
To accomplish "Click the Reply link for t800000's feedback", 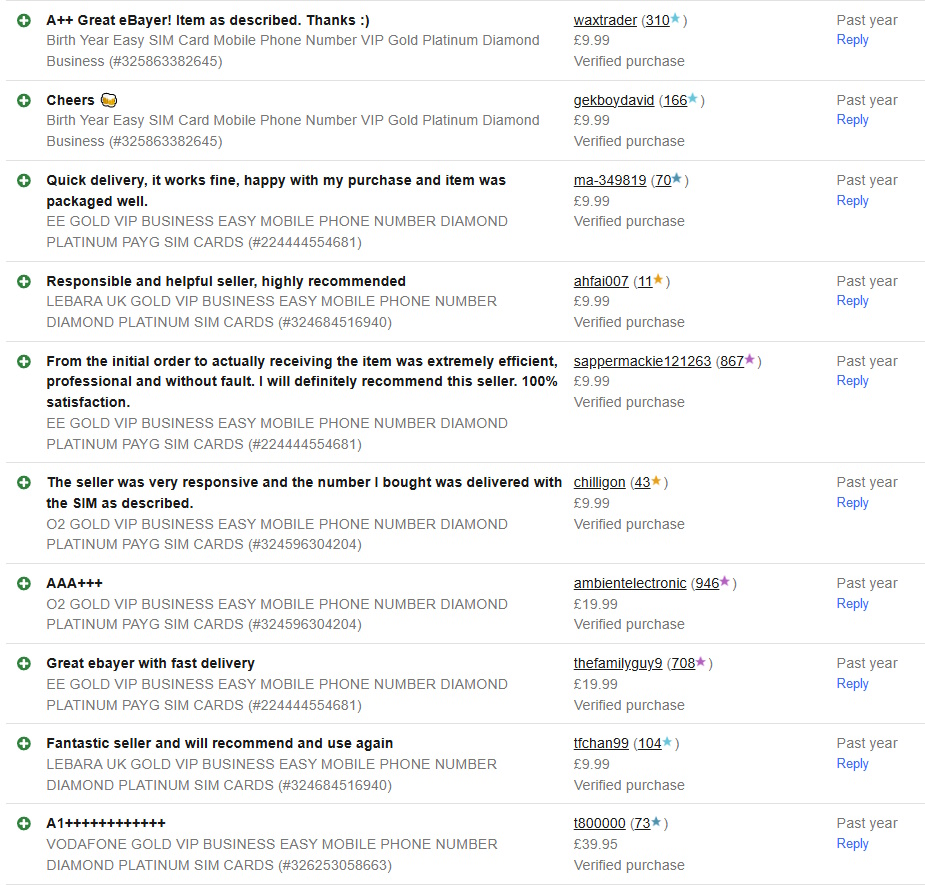I will coord(852,844).
